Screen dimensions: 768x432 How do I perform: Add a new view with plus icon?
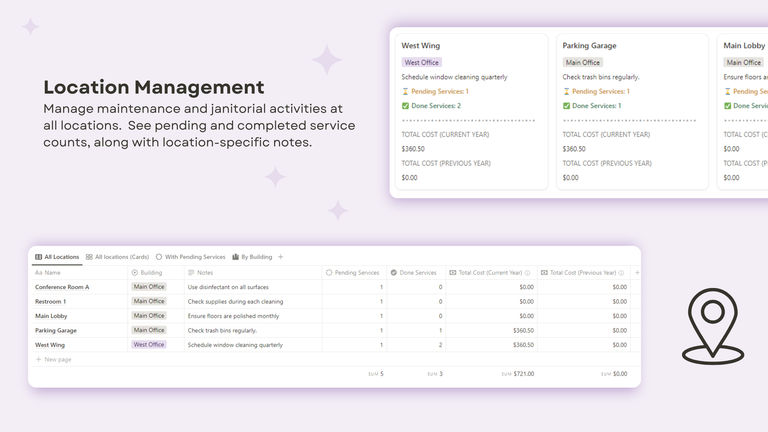(281, 257)
